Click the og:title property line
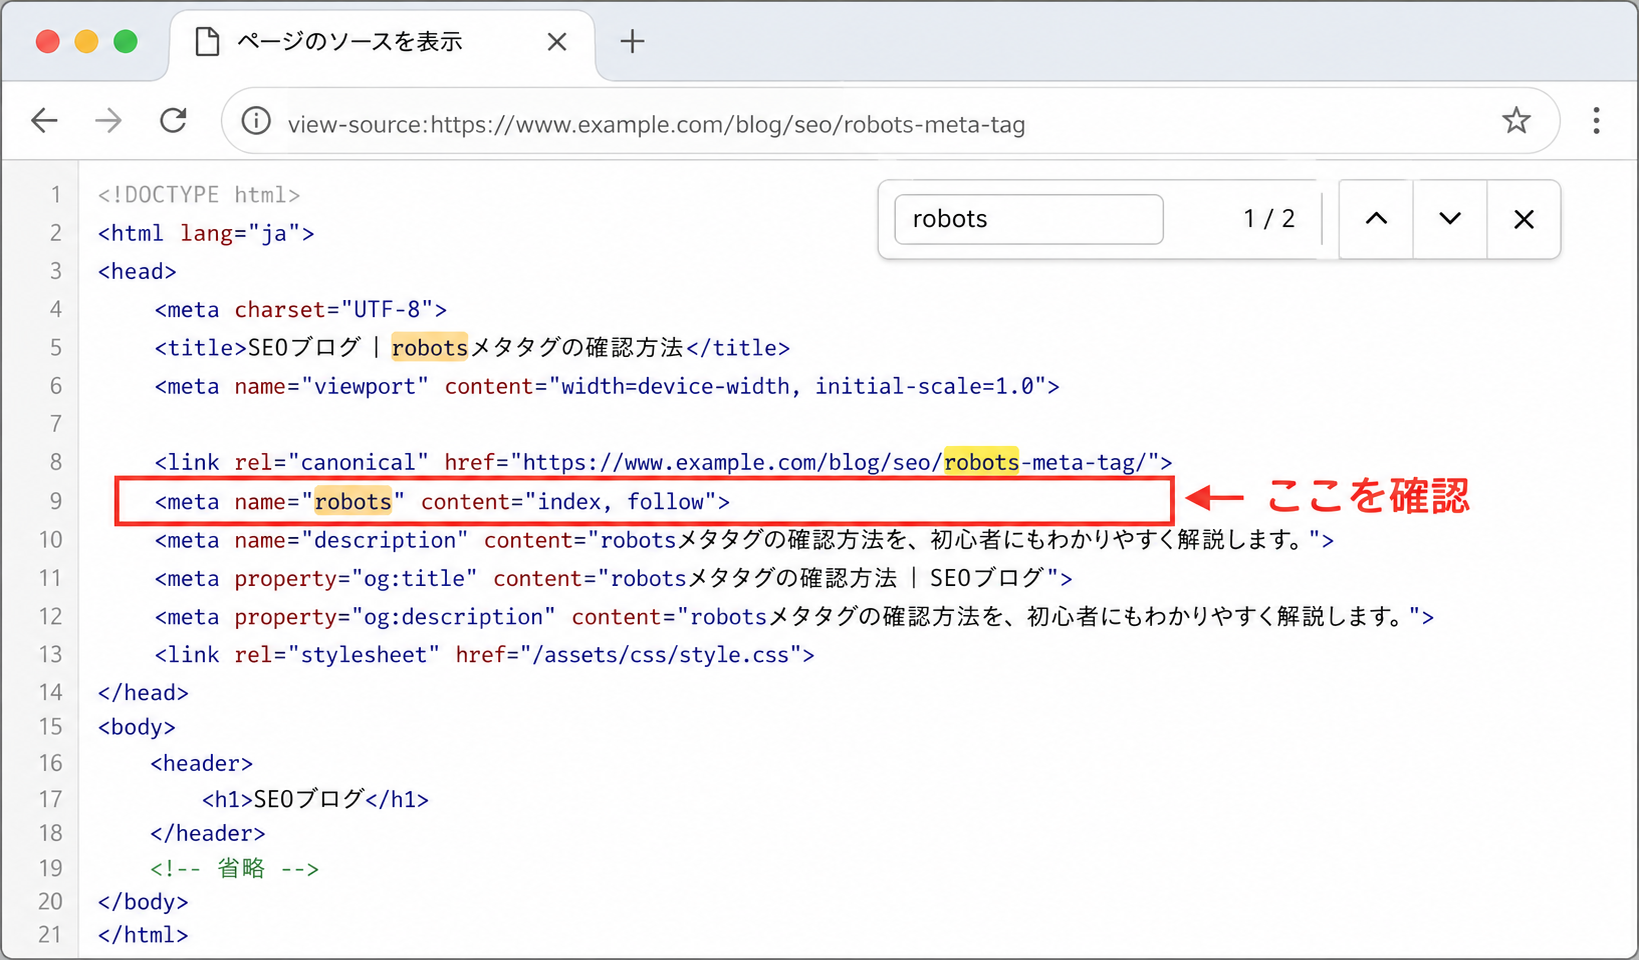This screenshot has height=960, width=1639. pyautogui.click(x=613, y=578)
